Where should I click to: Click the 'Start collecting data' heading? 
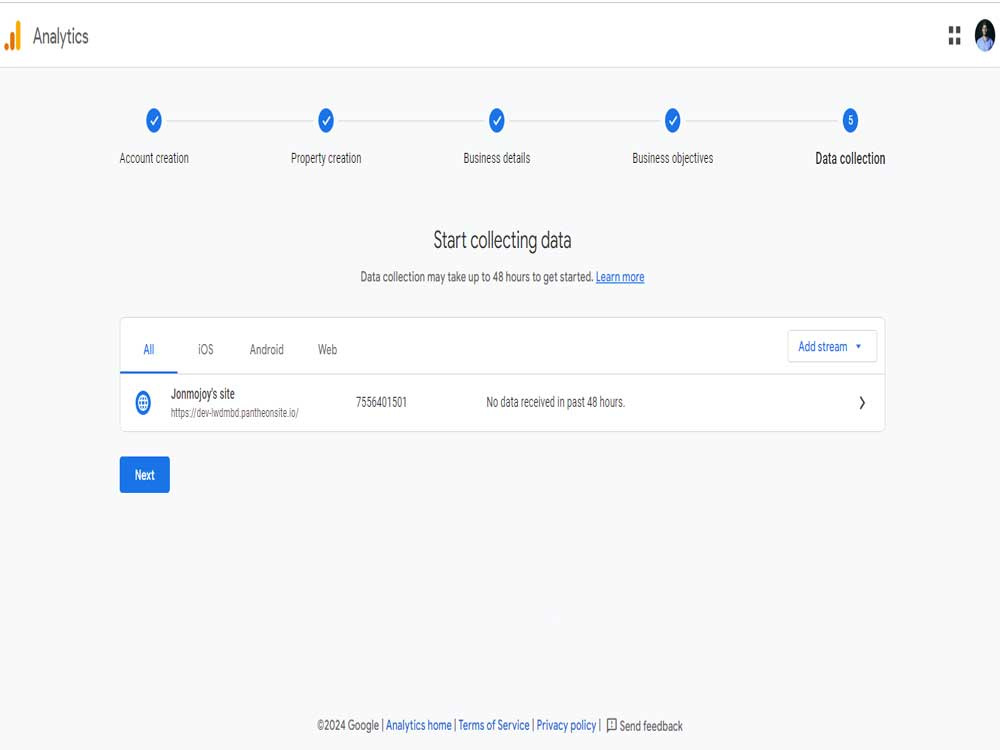pyautogui.click(x=502, y=240)
